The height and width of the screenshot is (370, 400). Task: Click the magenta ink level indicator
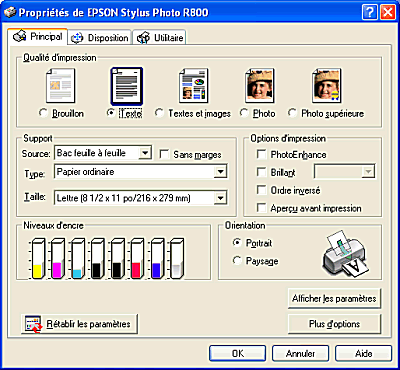coord(57,258)
